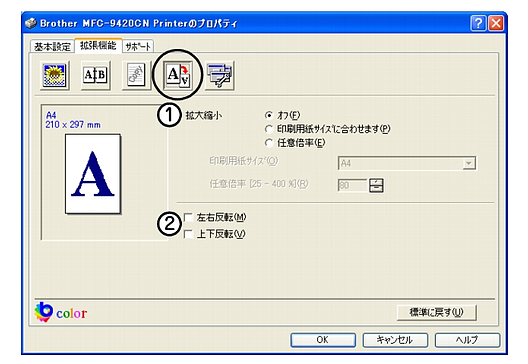Click the 標準に戻す button

[436, 312]
